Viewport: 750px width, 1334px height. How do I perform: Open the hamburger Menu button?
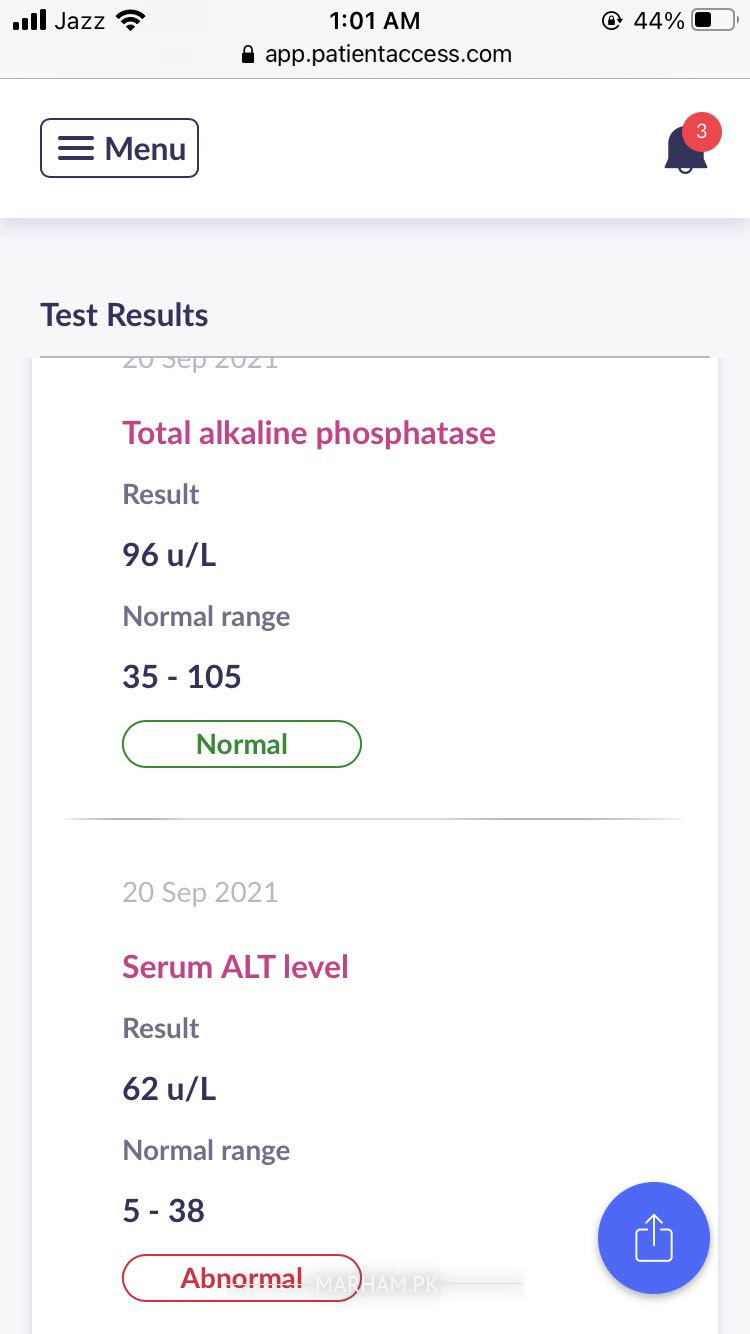tap(119, 148)
